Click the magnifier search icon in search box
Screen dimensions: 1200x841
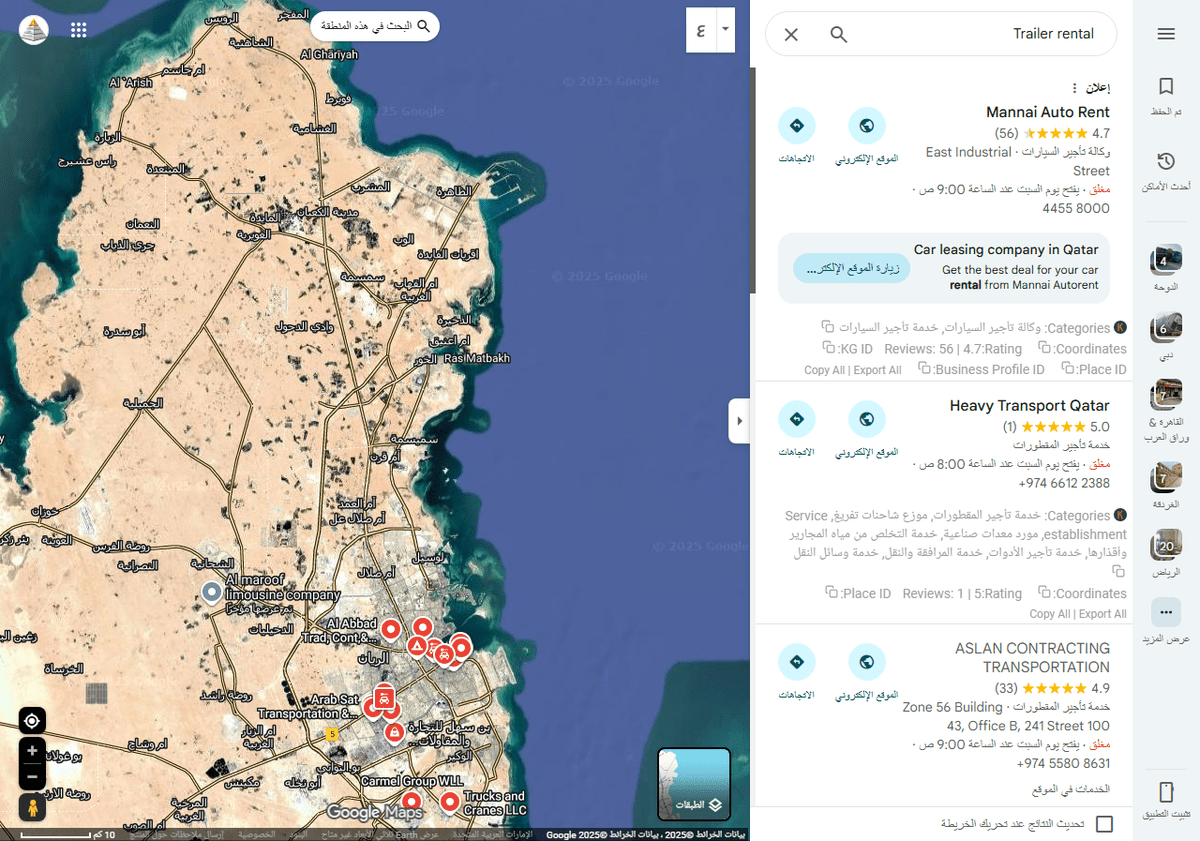839,34
